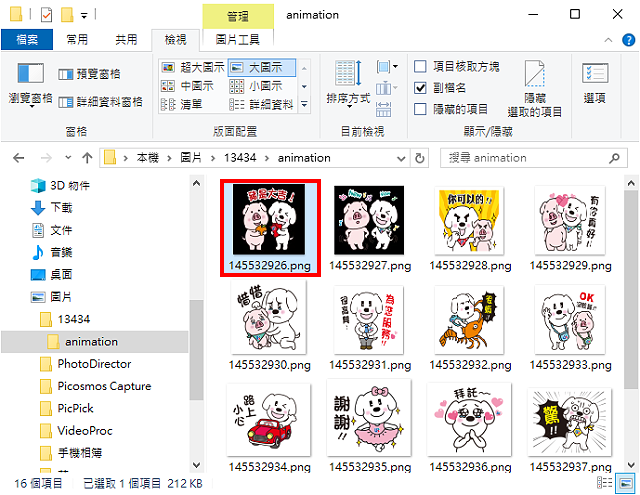Select thumbnail 145532934.png with red car
Image resolution: width=640 pixels, height=495 pixels.
(269, 427)
